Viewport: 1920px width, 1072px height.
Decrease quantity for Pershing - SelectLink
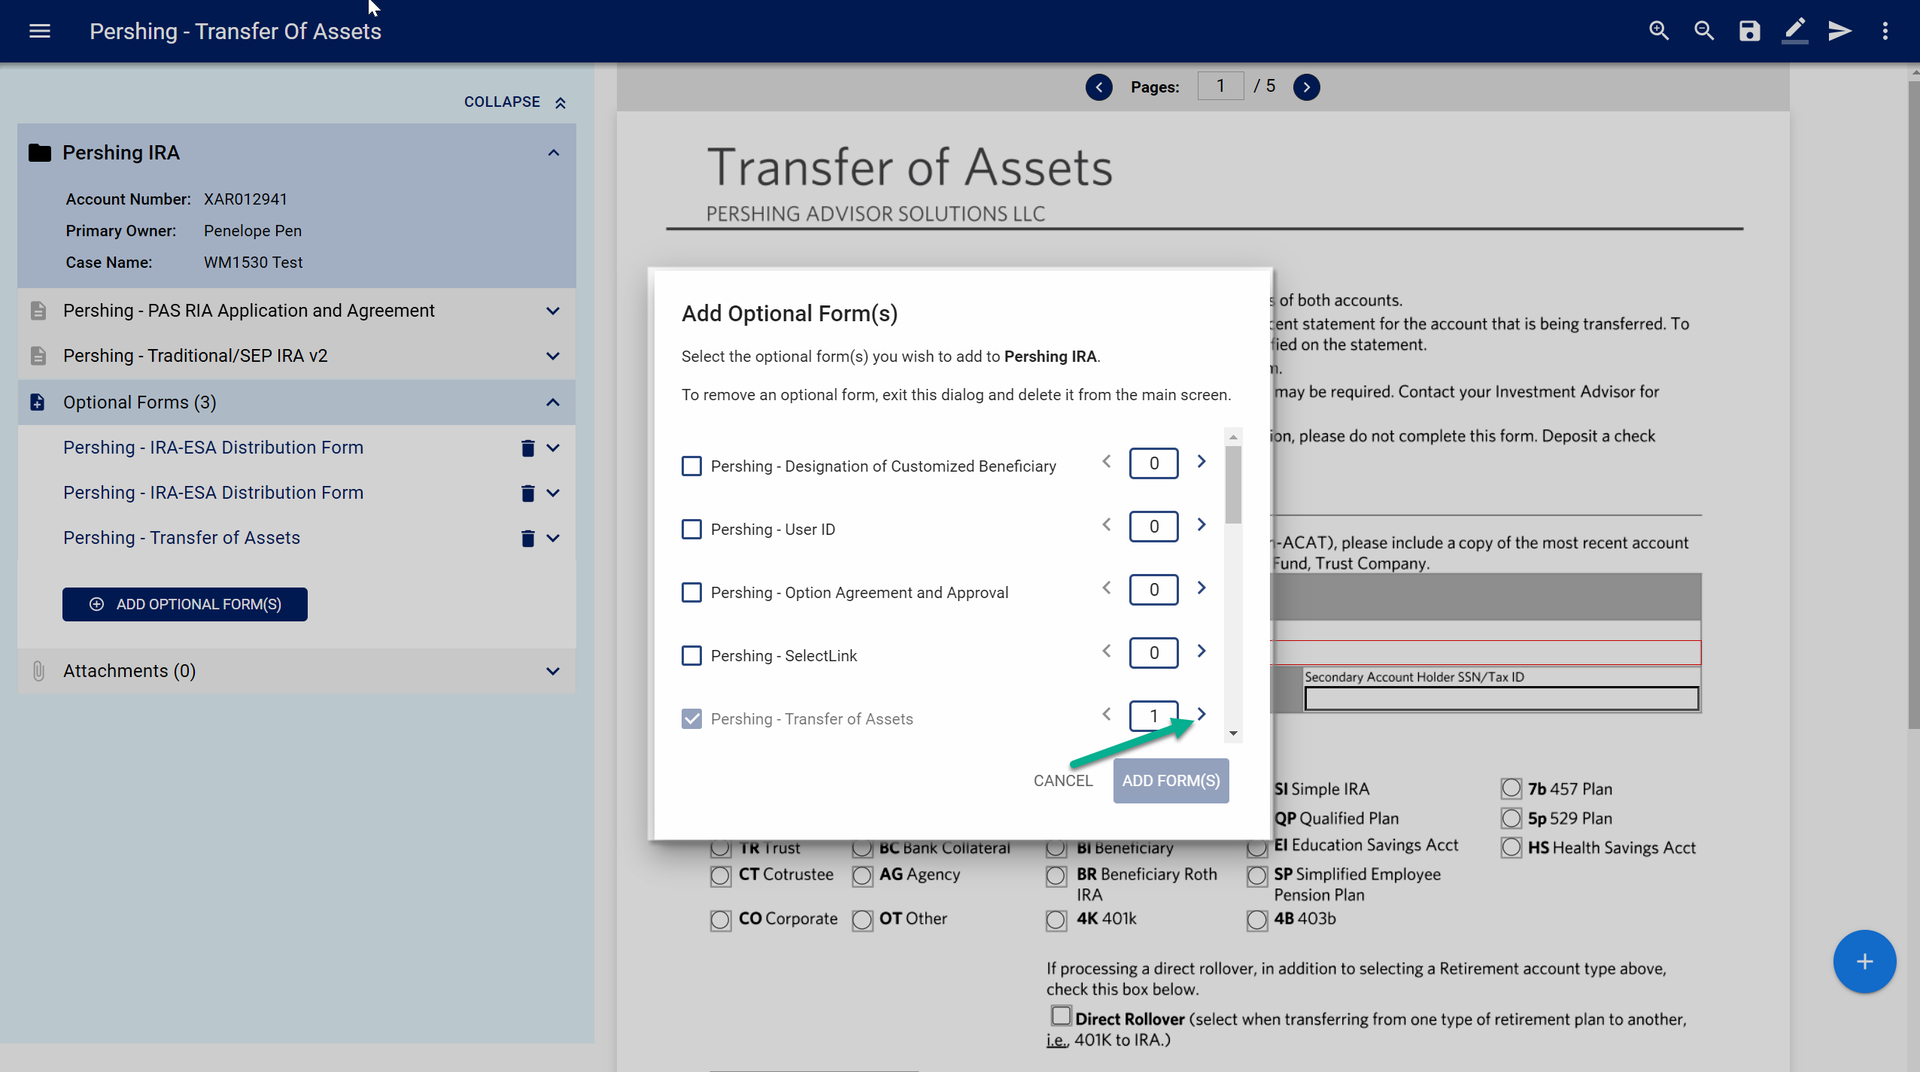coord(1106,651)
